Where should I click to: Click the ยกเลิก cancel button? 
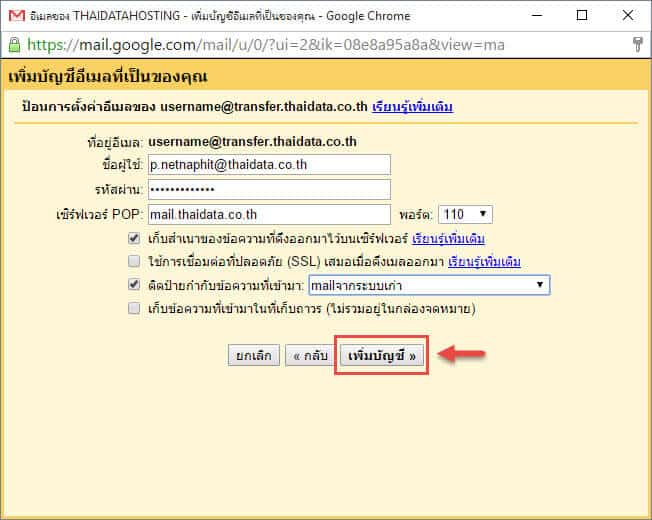coord(254,356)
